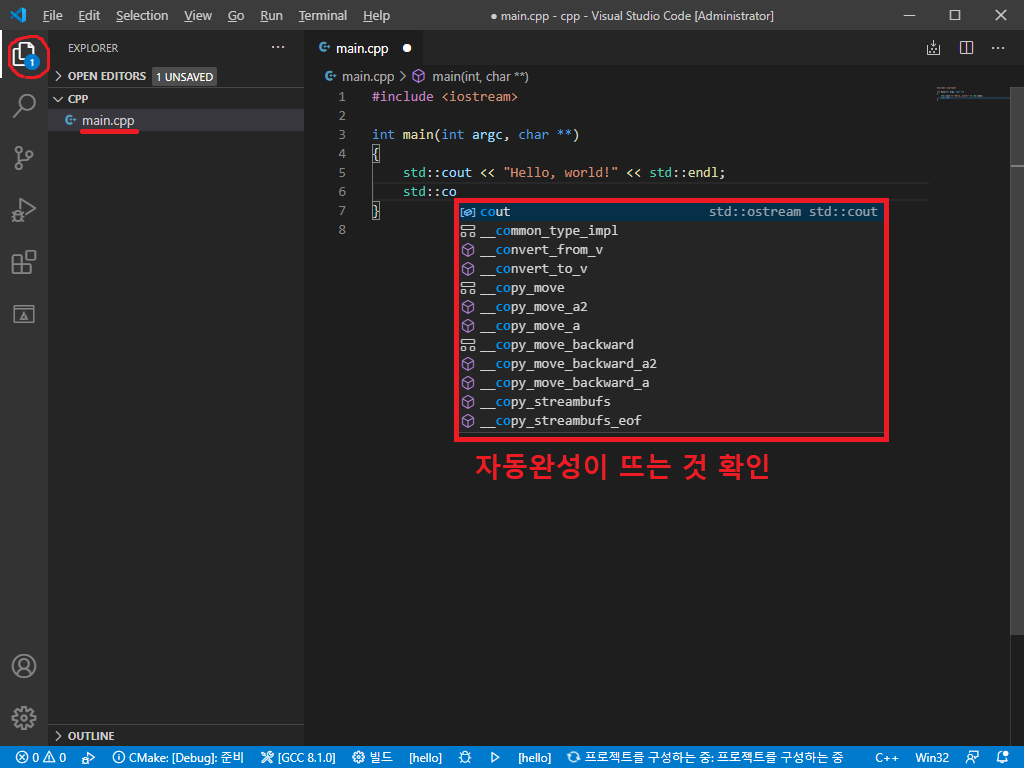Click the Accounts icon in activity bar

pyautogui.click(x=24, y=666)
